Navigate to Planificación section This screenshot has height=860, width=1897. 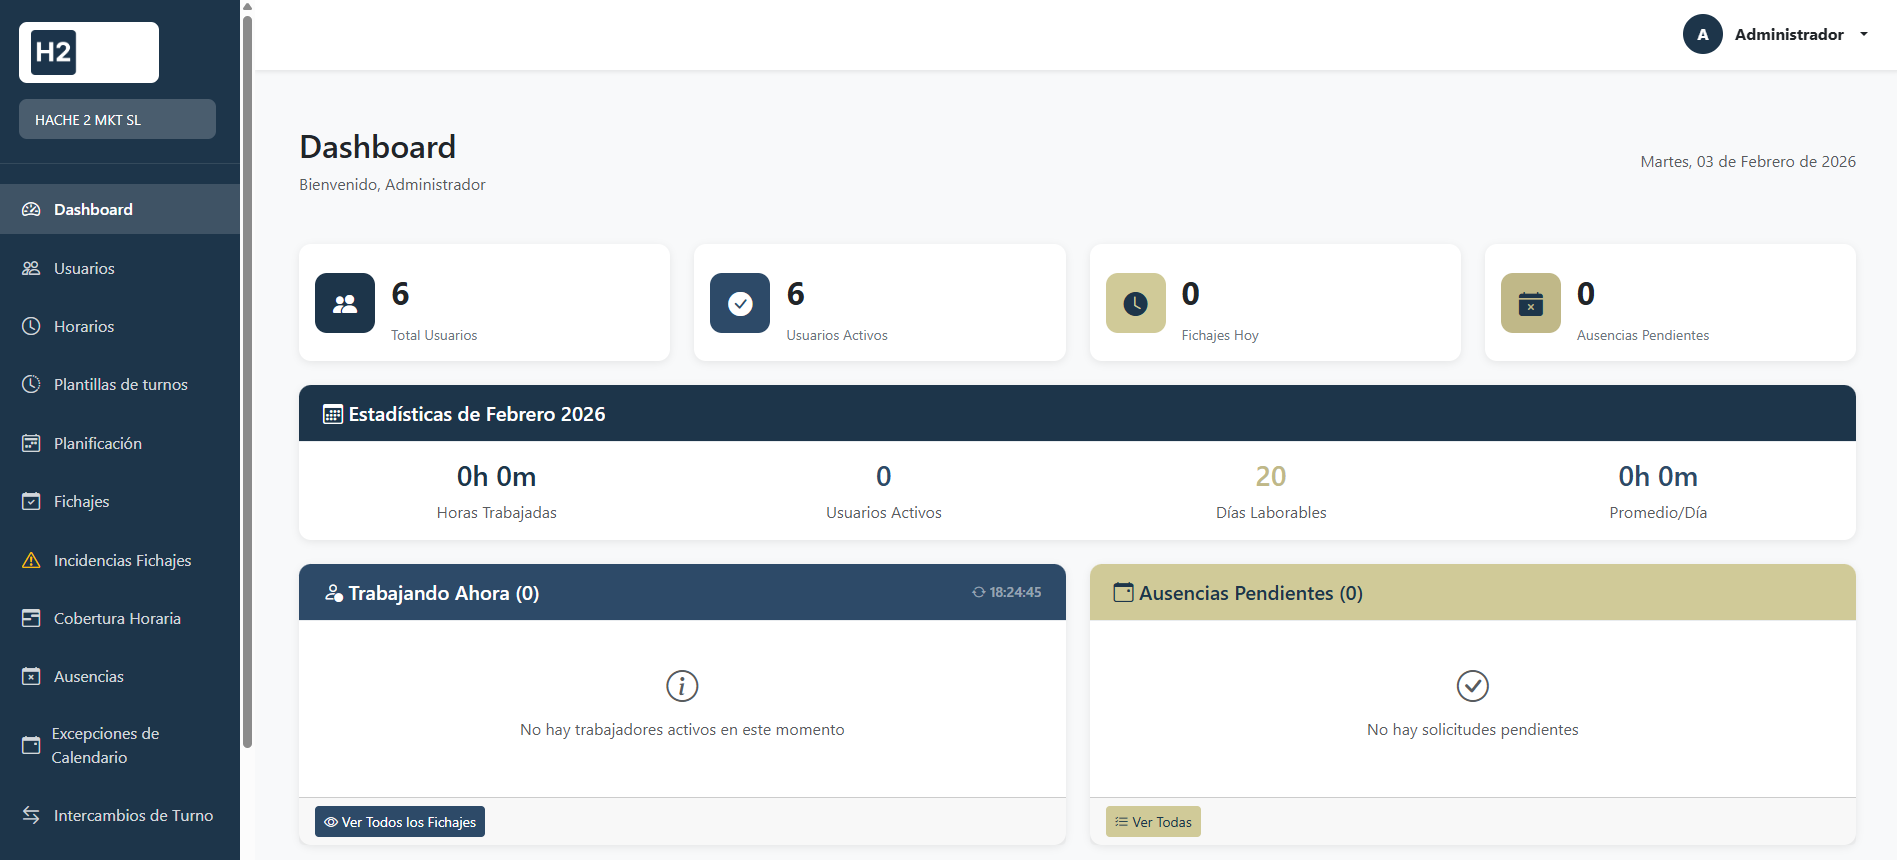[x=97, y=443]
